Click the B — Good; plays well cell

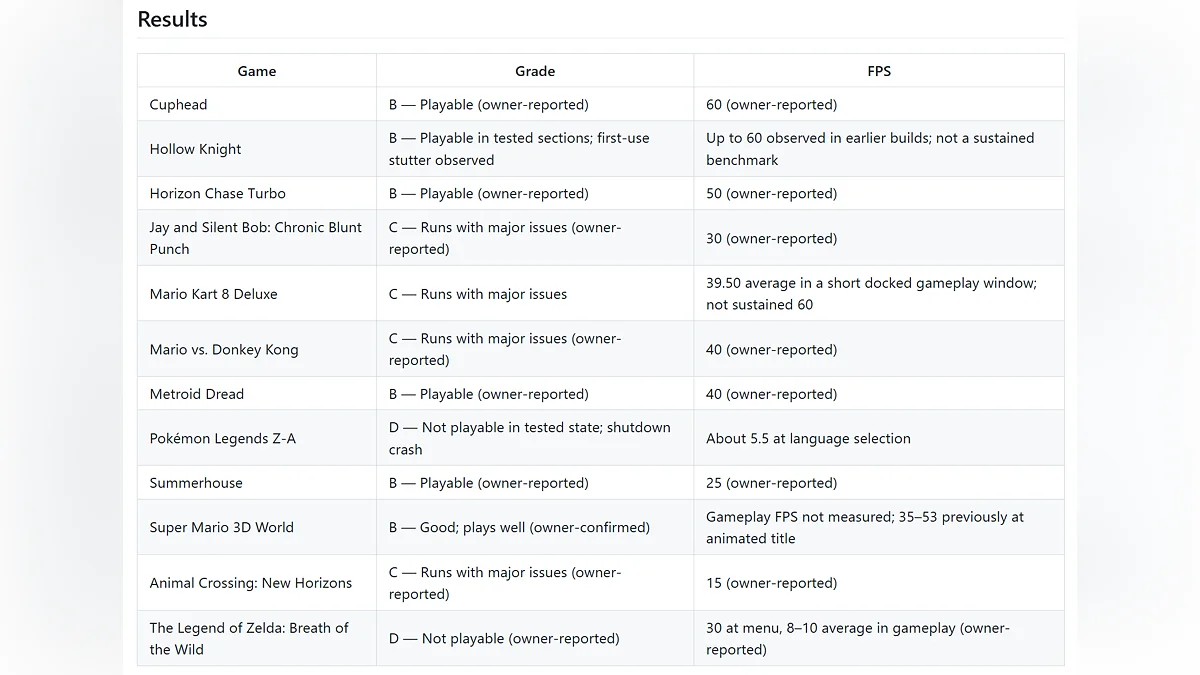pyautogui.click(x=535, y=527)
